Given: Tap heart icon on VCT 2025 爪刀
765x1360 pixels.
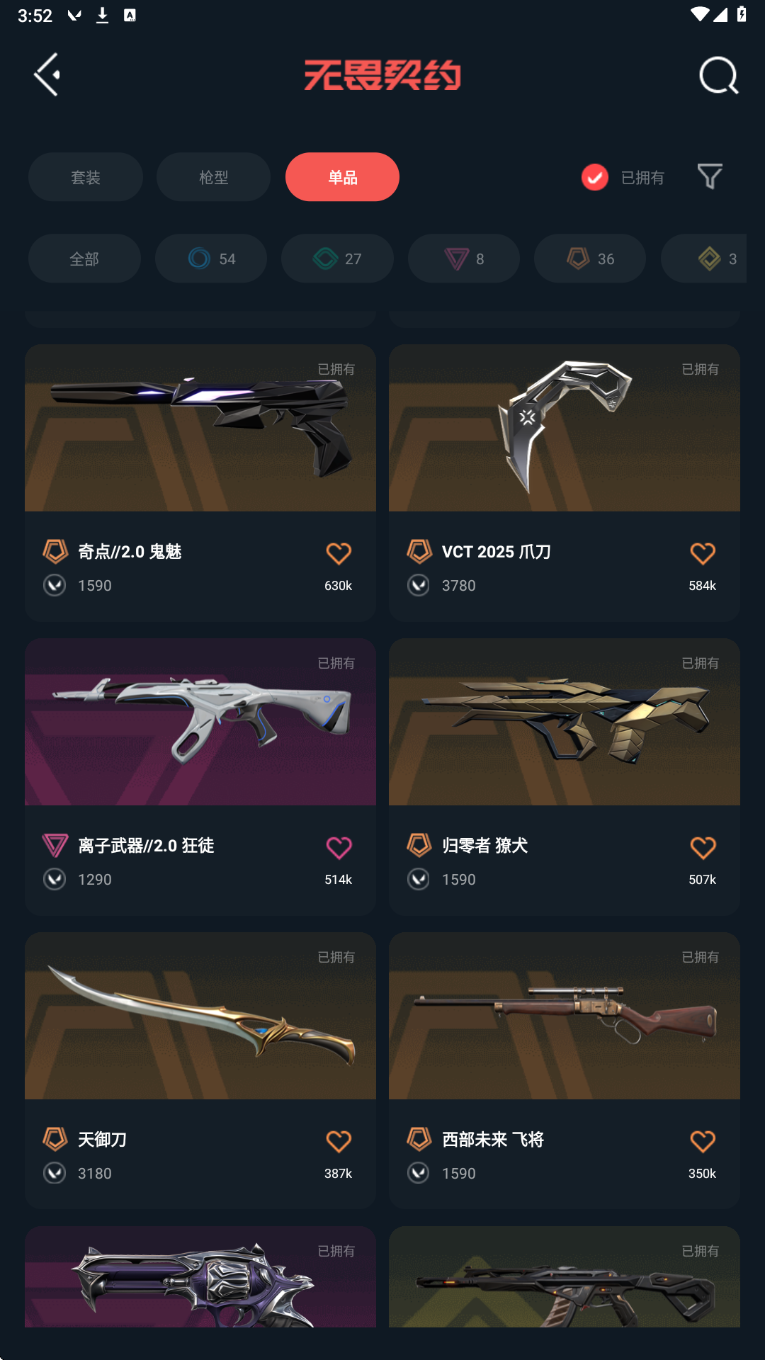Looking at the screenshot, I should [703, 553].
